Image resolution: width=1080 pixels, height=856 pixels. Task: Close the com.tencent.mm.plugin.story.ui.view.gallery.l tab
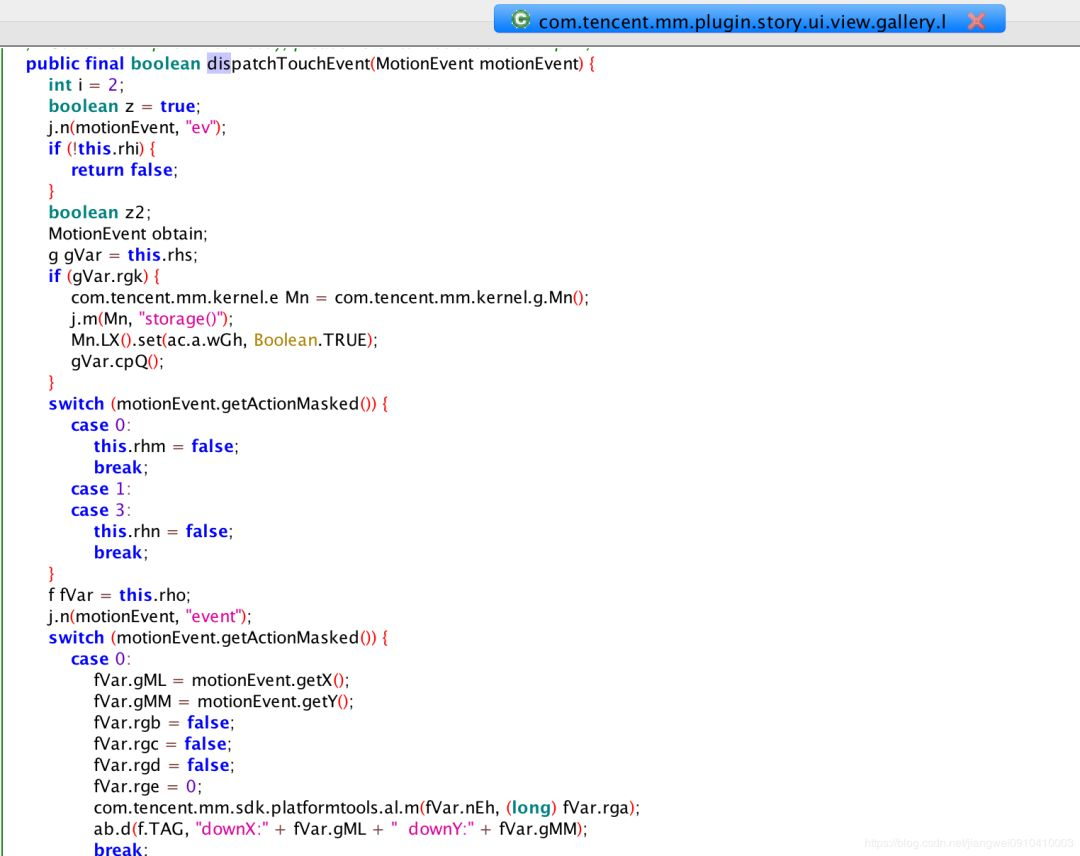(976, 21)
